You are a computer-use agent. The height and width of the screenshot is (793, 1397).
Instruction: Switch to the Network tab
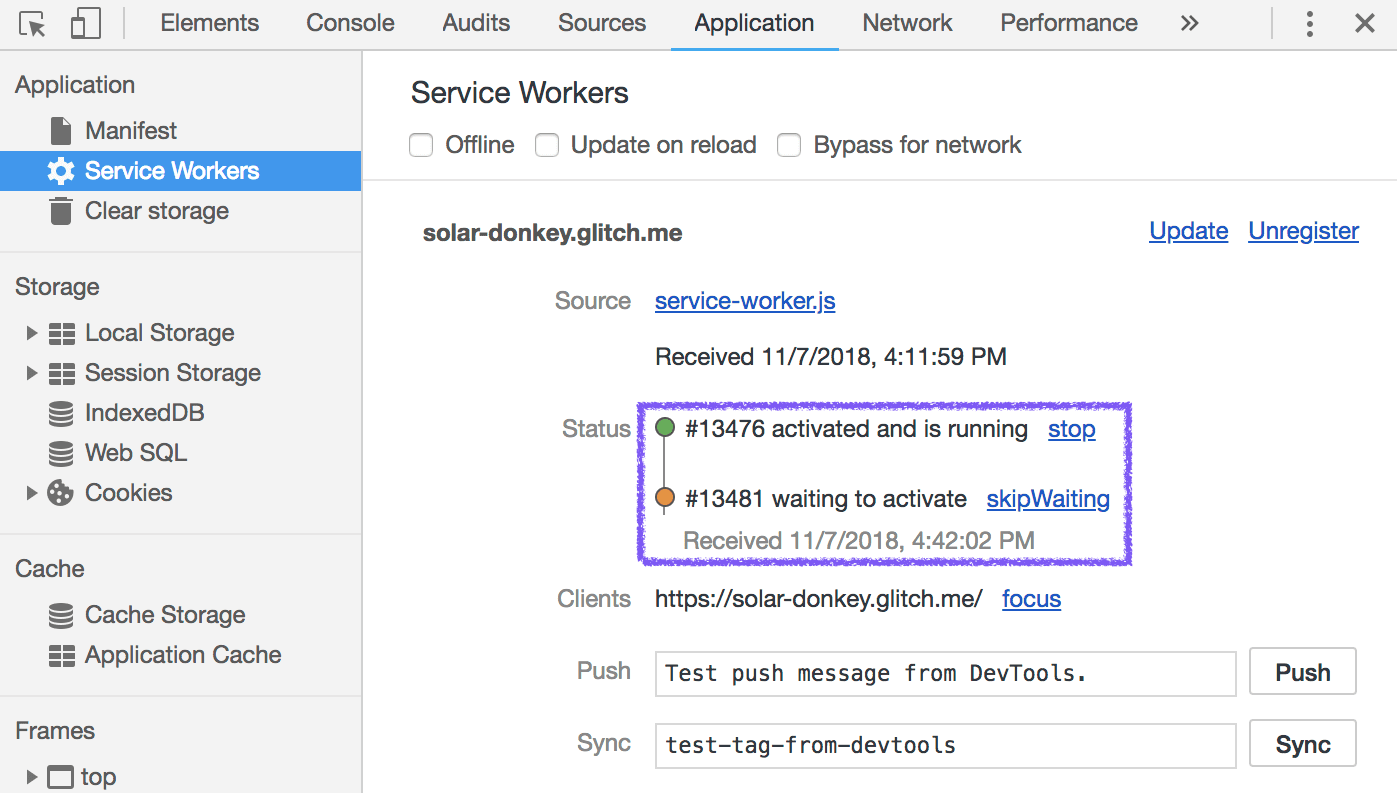[906, 22]
